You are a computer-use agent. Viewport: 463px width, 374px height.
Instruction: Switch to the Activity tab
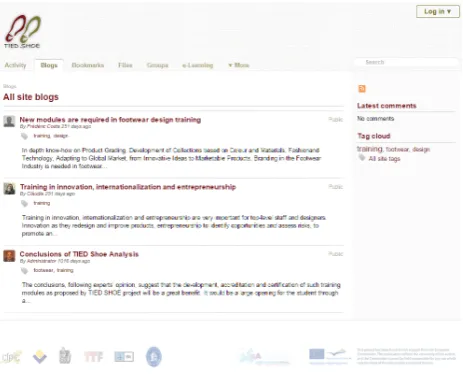point(15,65)
